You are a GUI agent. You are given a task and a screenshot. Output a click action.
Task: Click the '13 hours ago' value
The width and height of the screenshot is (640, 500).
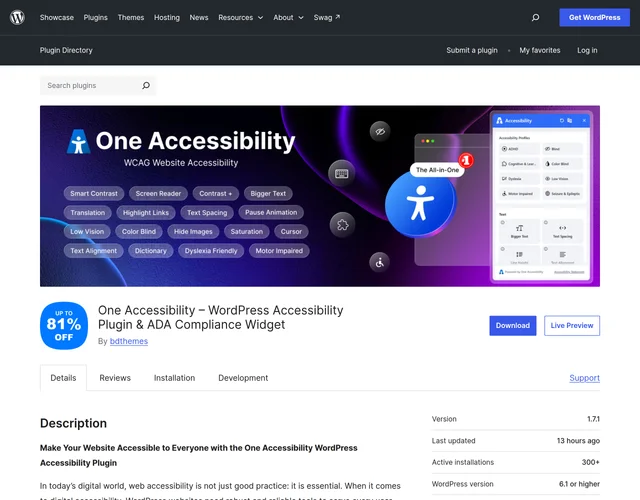578,441
